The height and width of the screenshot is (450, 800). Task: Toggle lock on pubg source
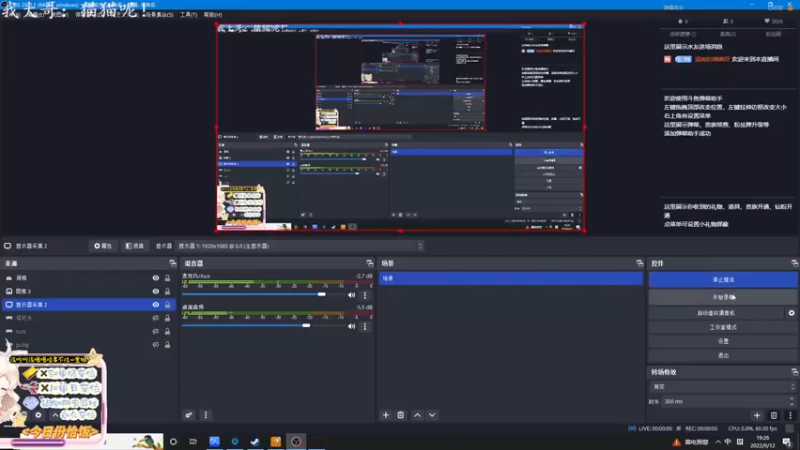click(x=167, y=345)
